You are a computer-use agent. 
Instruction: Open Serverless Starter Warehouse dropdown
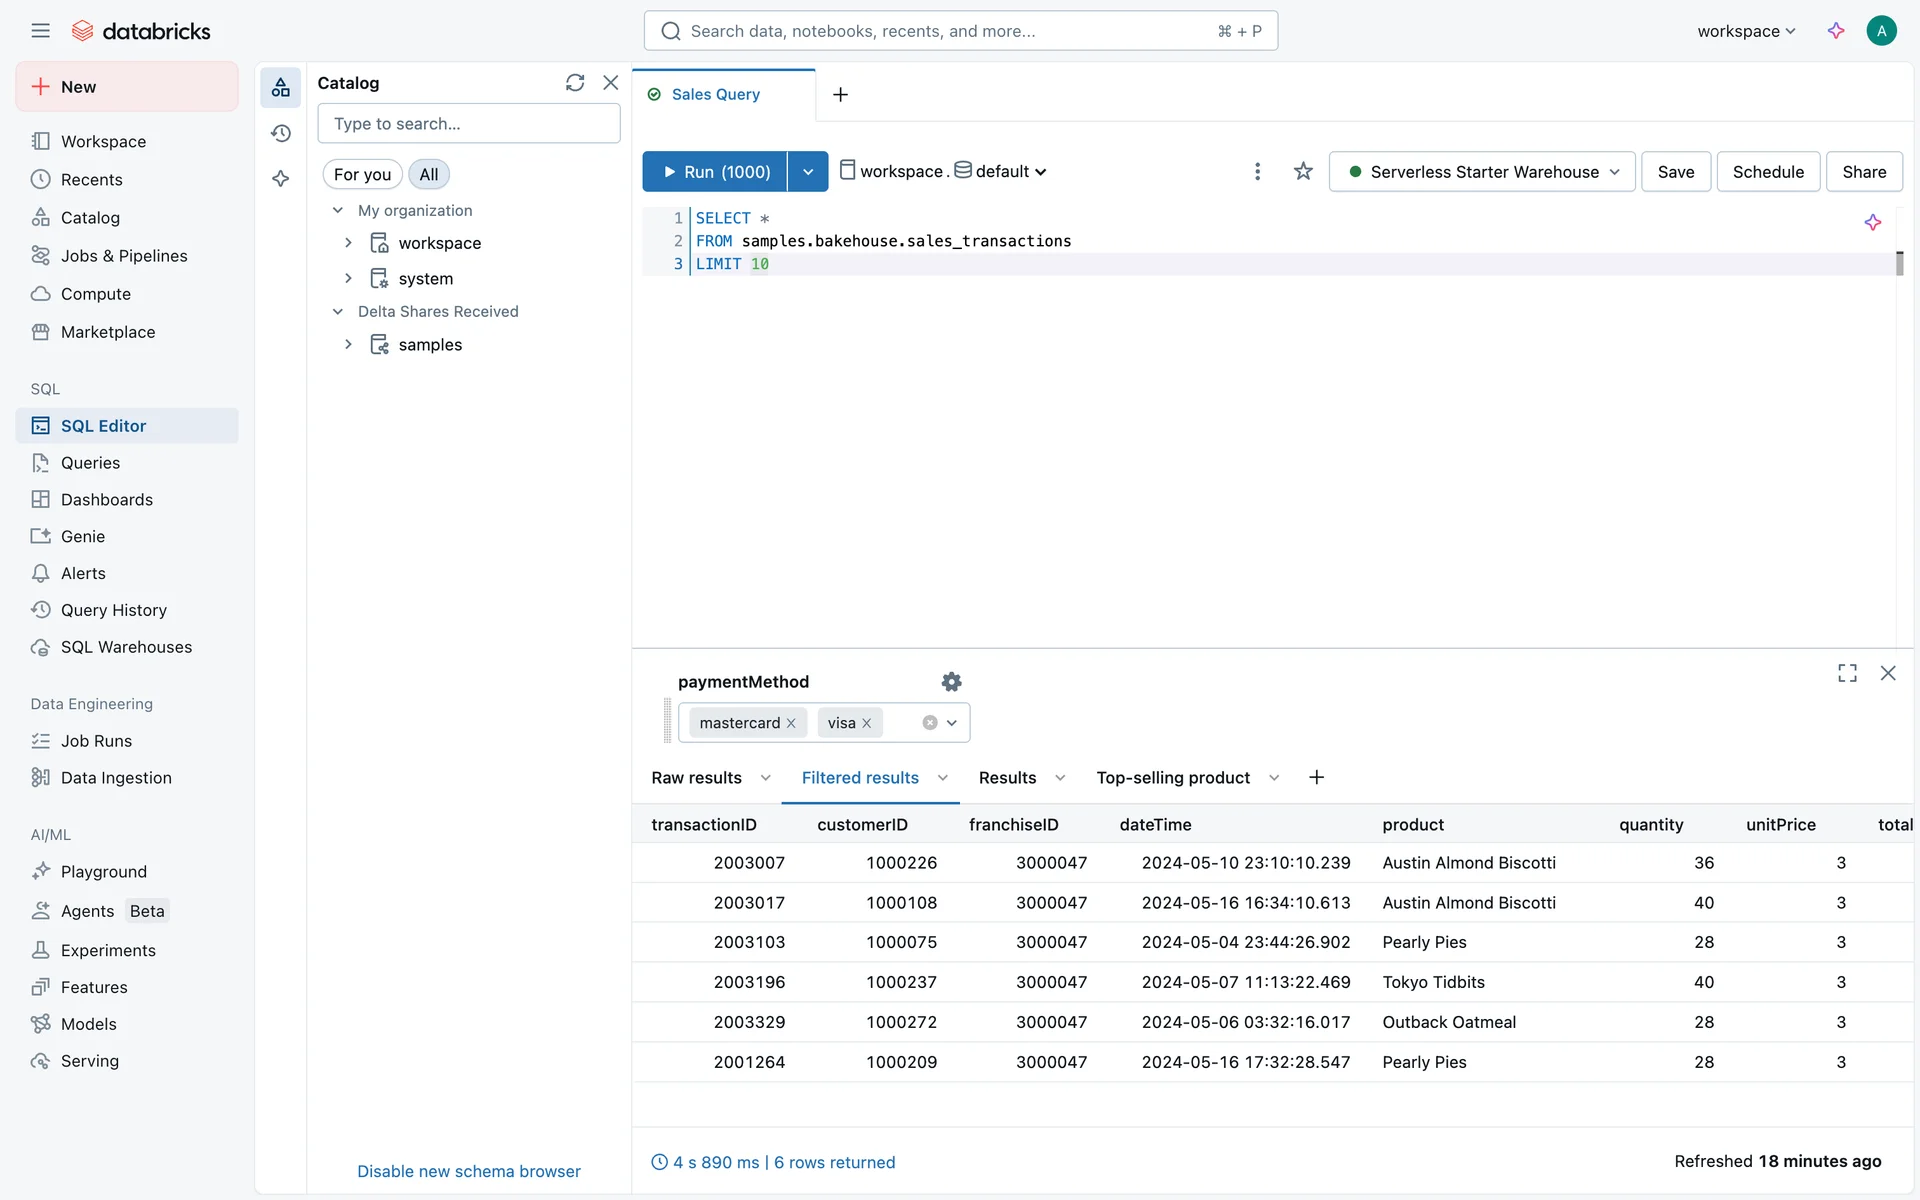[x=1482, y=171]
